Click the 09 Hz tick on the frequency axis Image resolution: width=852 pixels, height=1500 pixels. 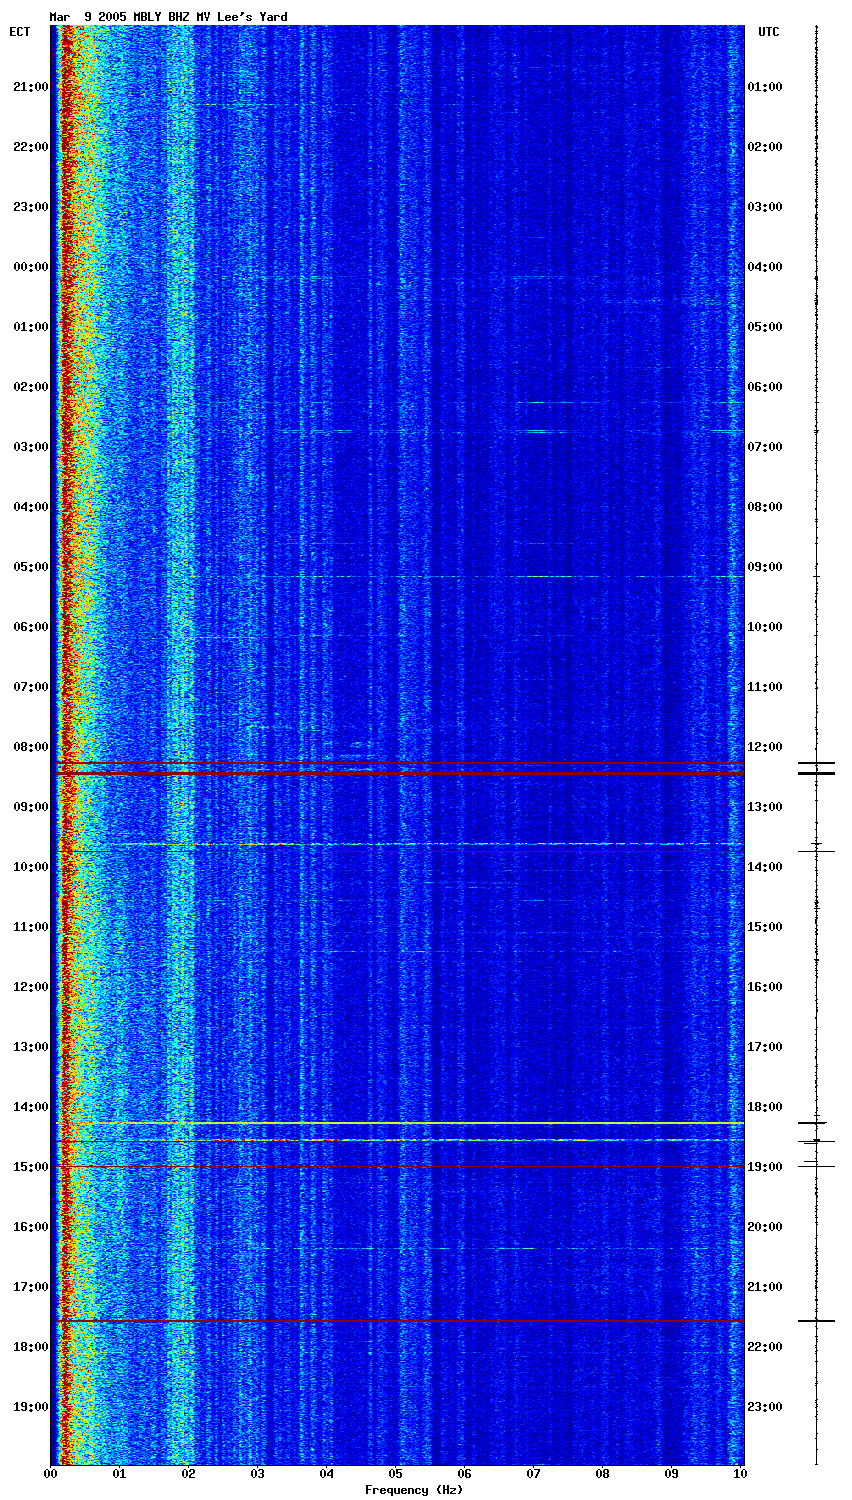(x=672, y=1474)
